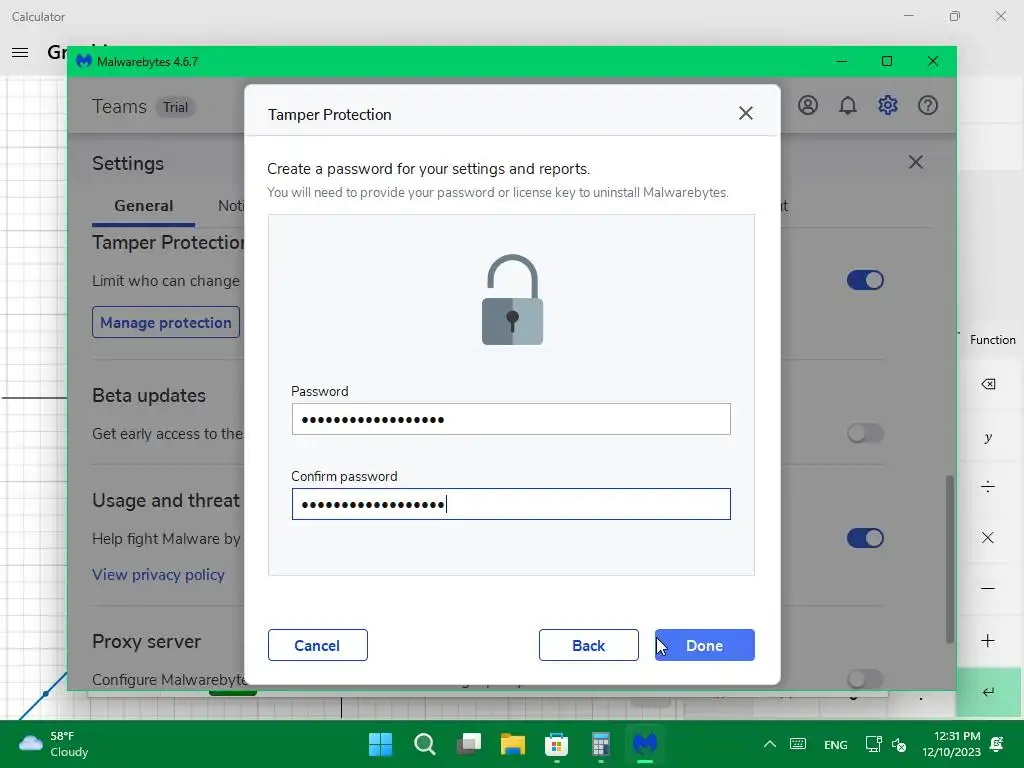Open the notification center bell icon
The image size is (1024, 768).
[997, 744]
